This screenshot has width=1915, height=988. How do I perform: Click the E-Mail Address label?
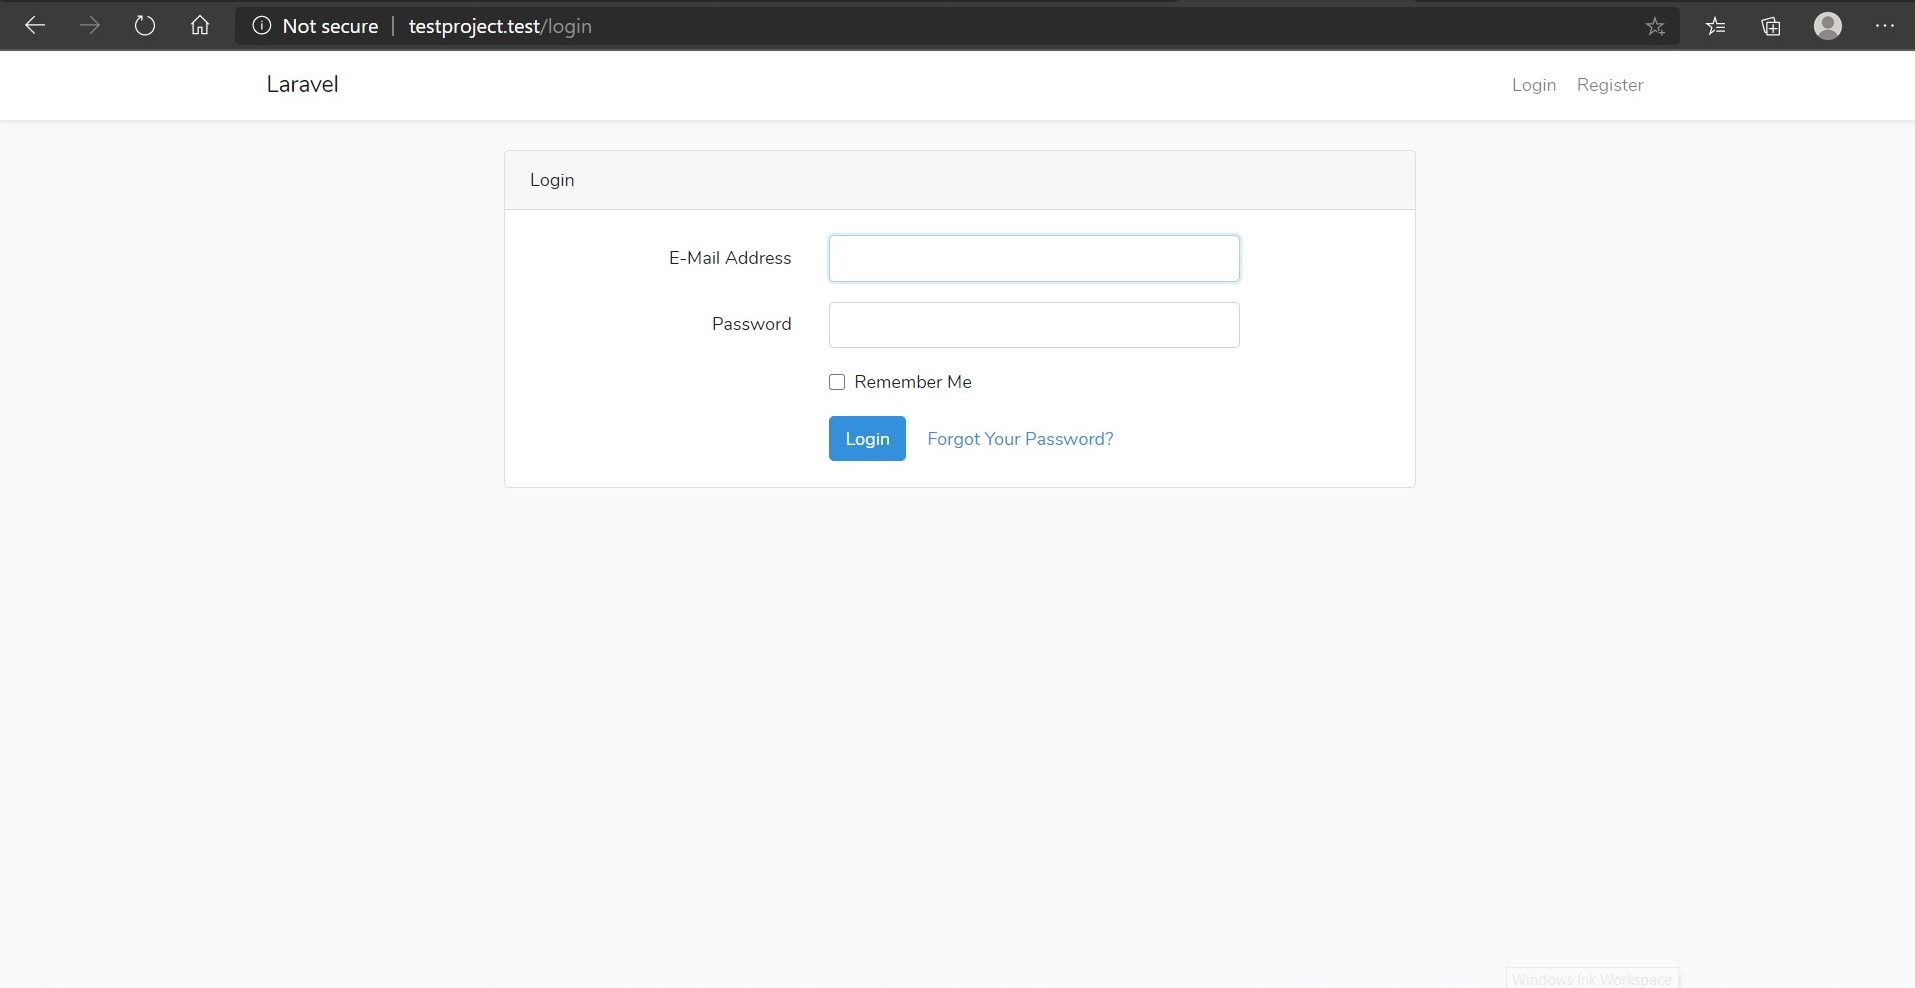pos(730,258)
